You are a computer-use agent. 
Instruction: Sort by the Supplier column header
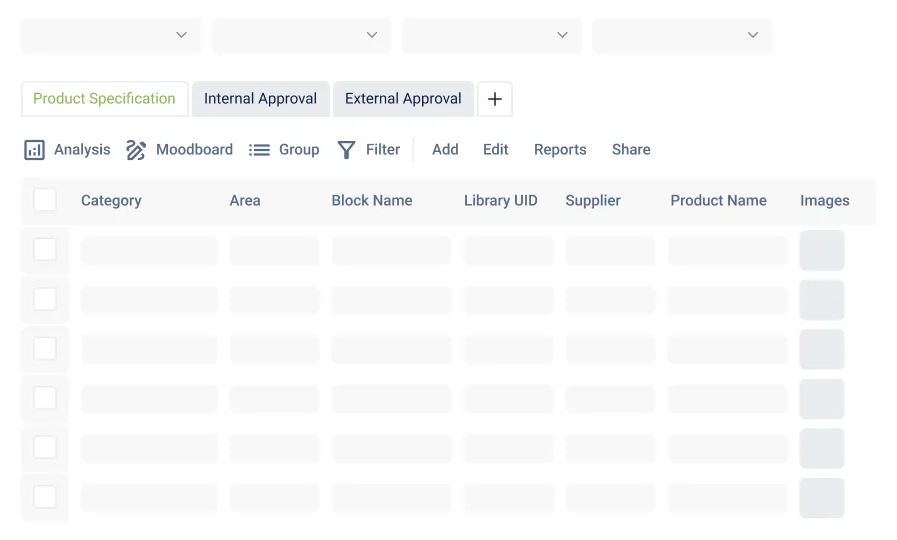coord(593,201)
